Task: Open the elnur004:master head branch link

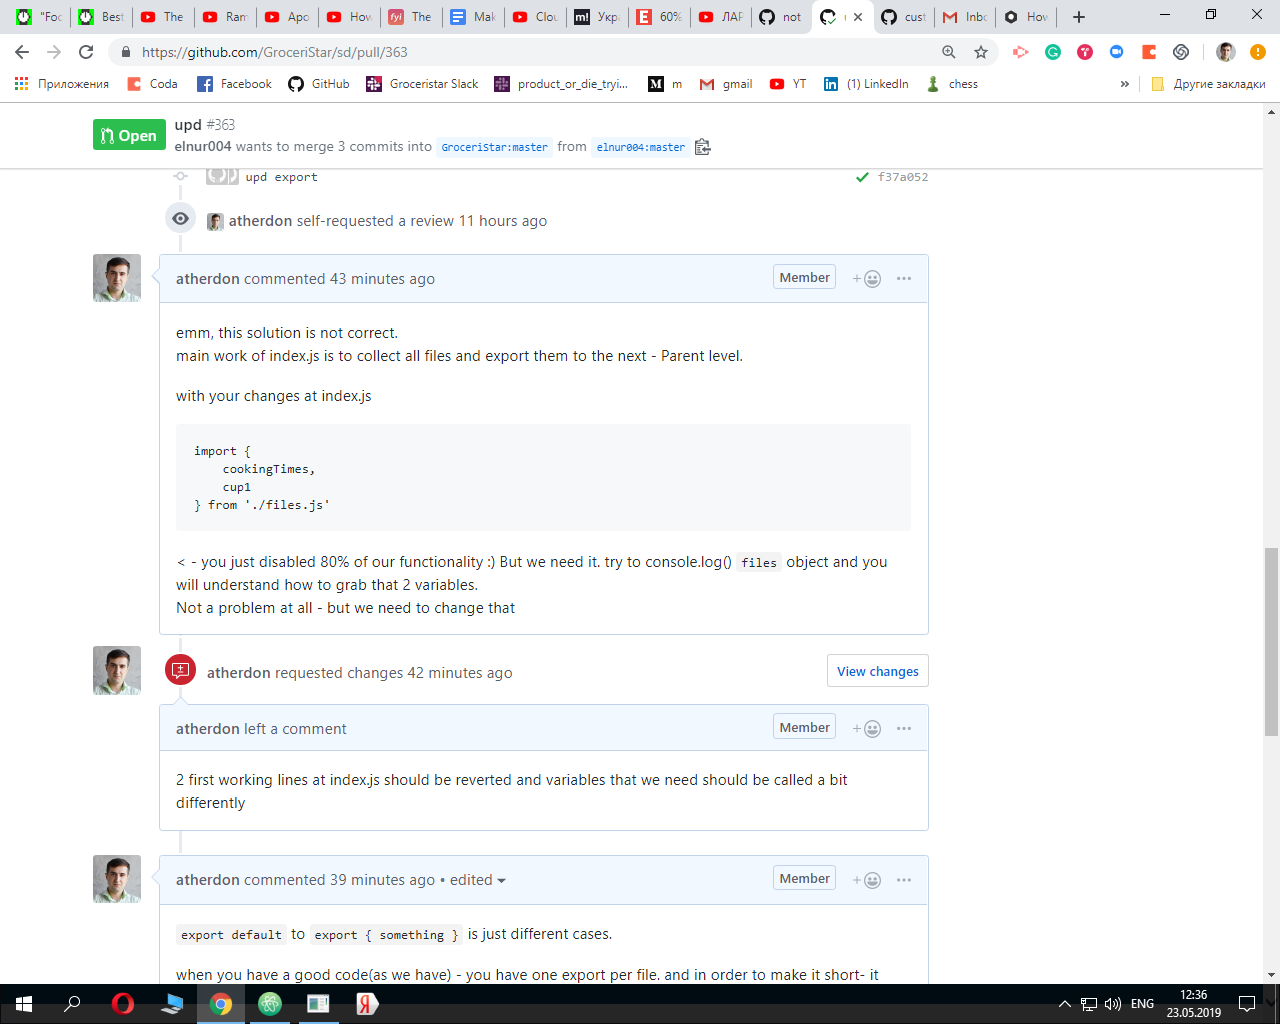Action: [641, 147]
